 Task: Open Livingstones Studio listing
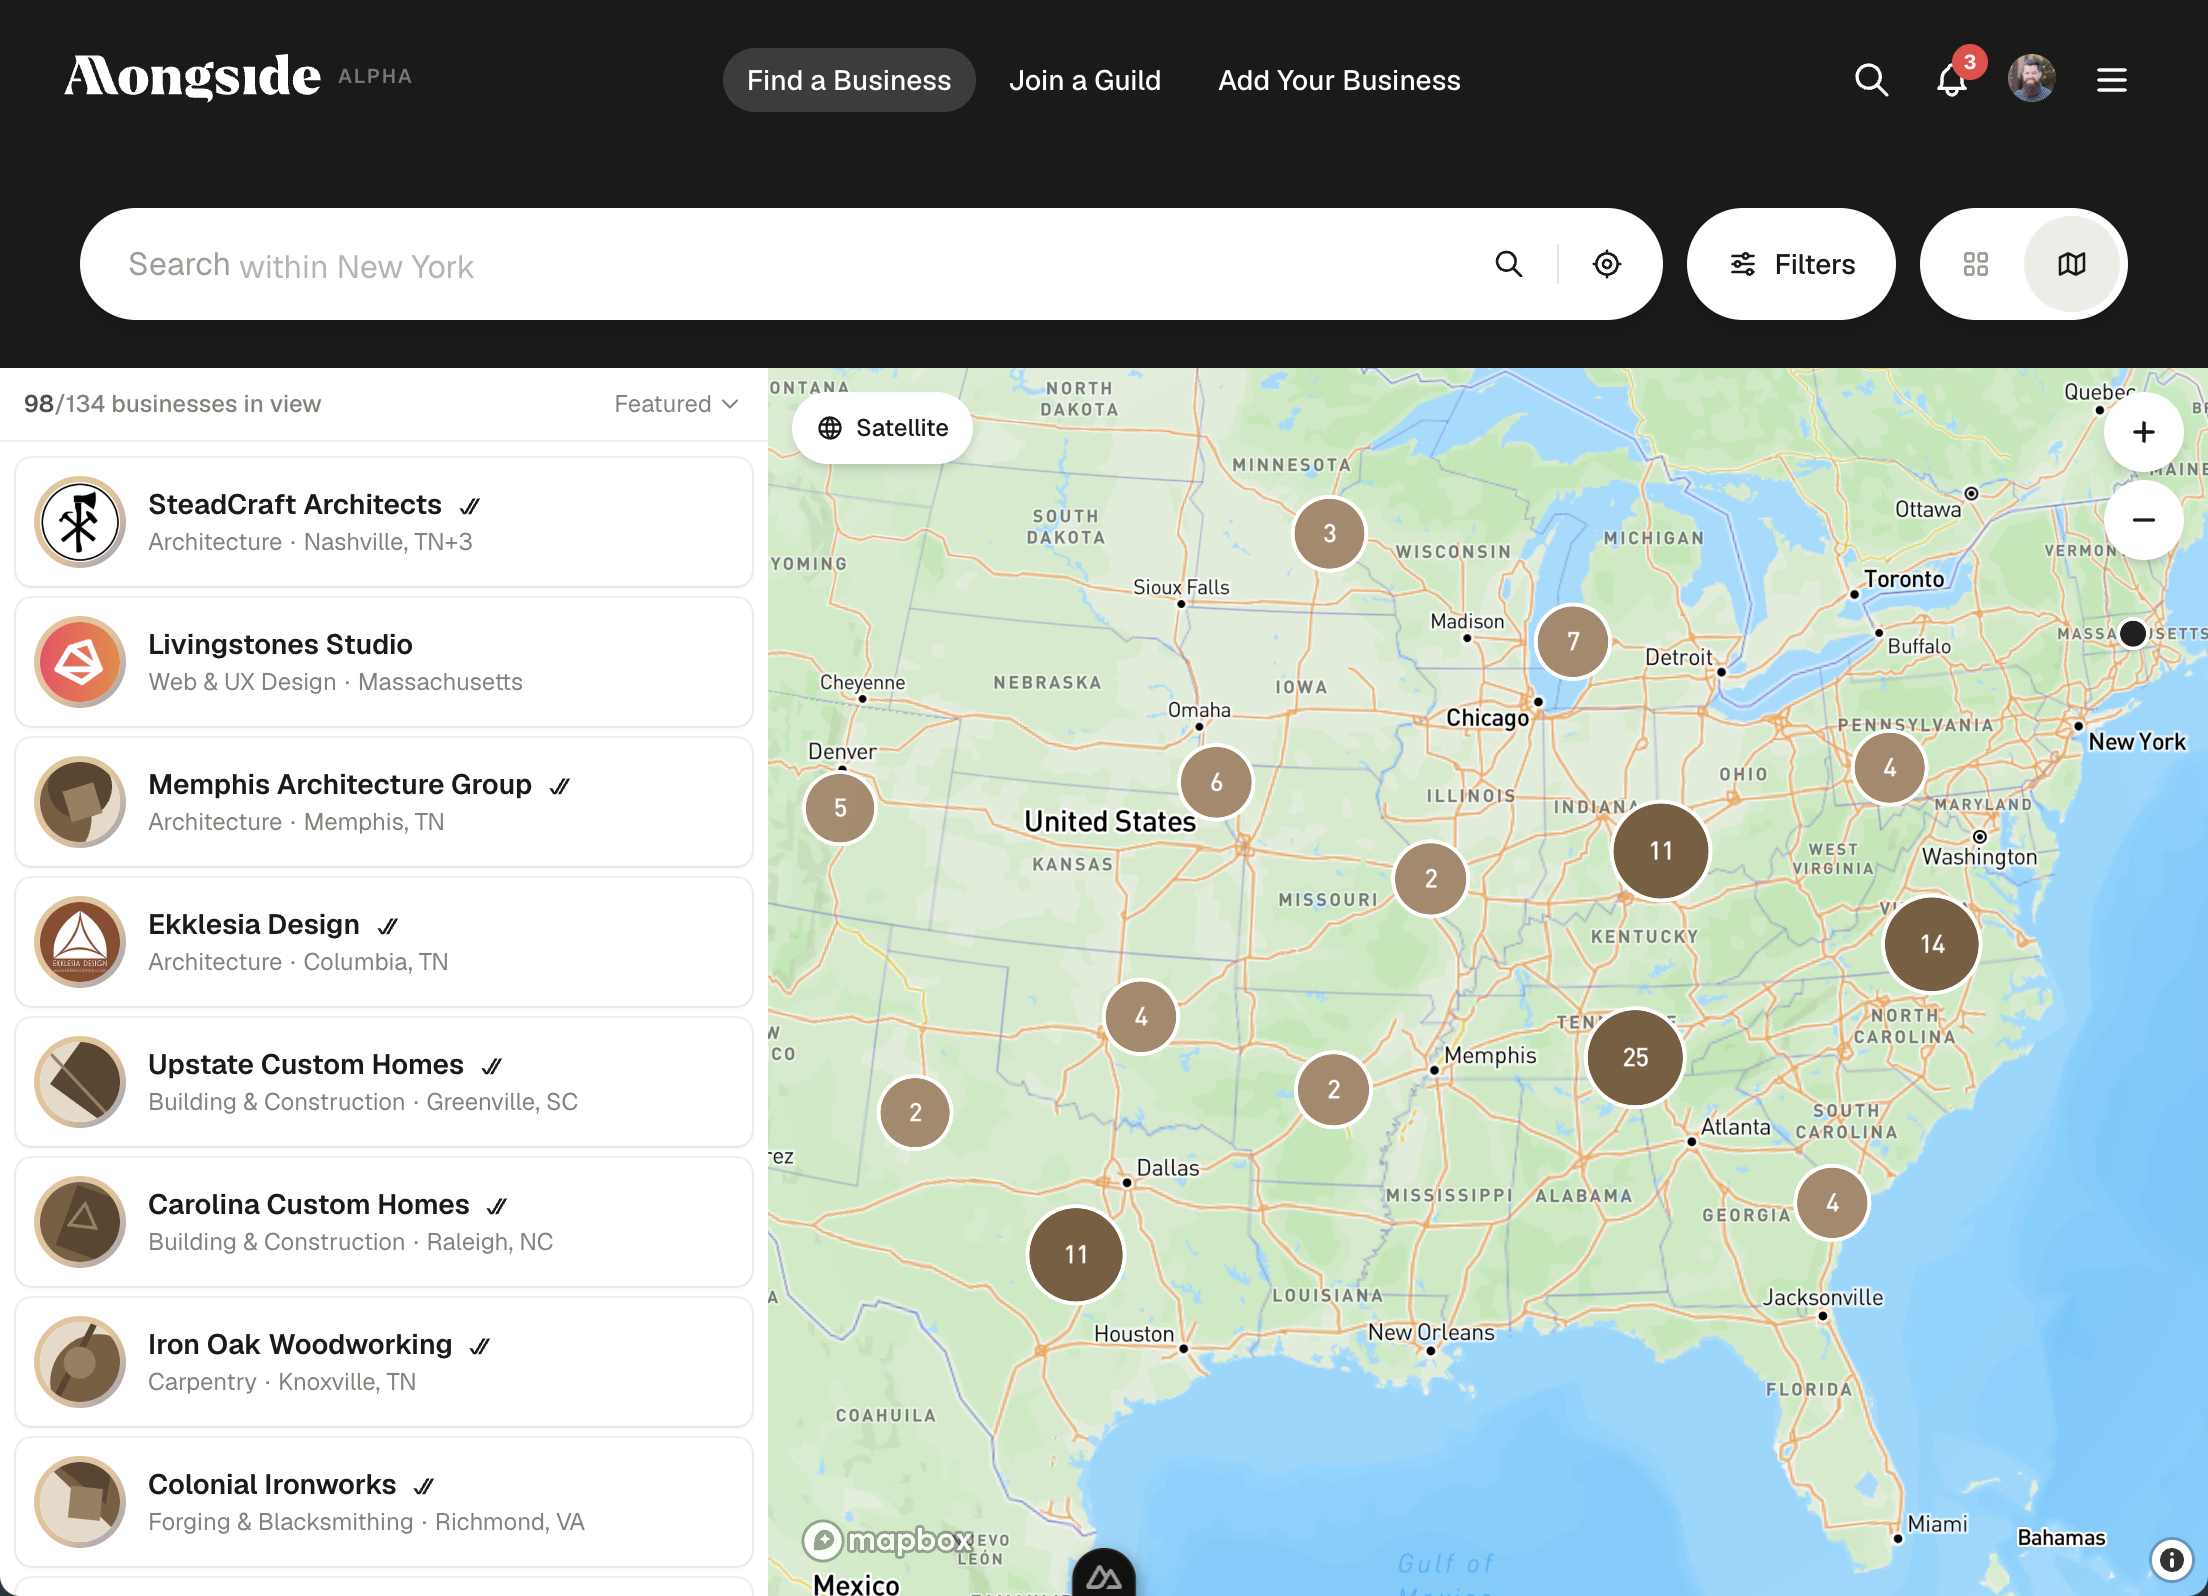[x=384, y=662]
